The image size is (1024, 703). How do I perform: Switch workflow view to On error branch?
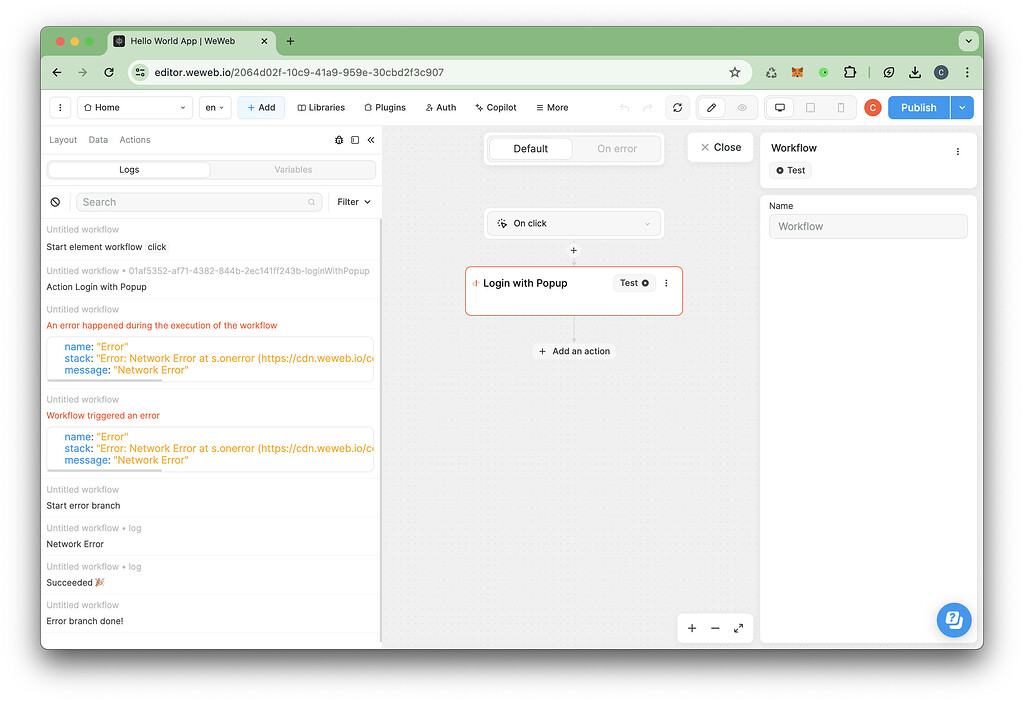tap(617, 148)
